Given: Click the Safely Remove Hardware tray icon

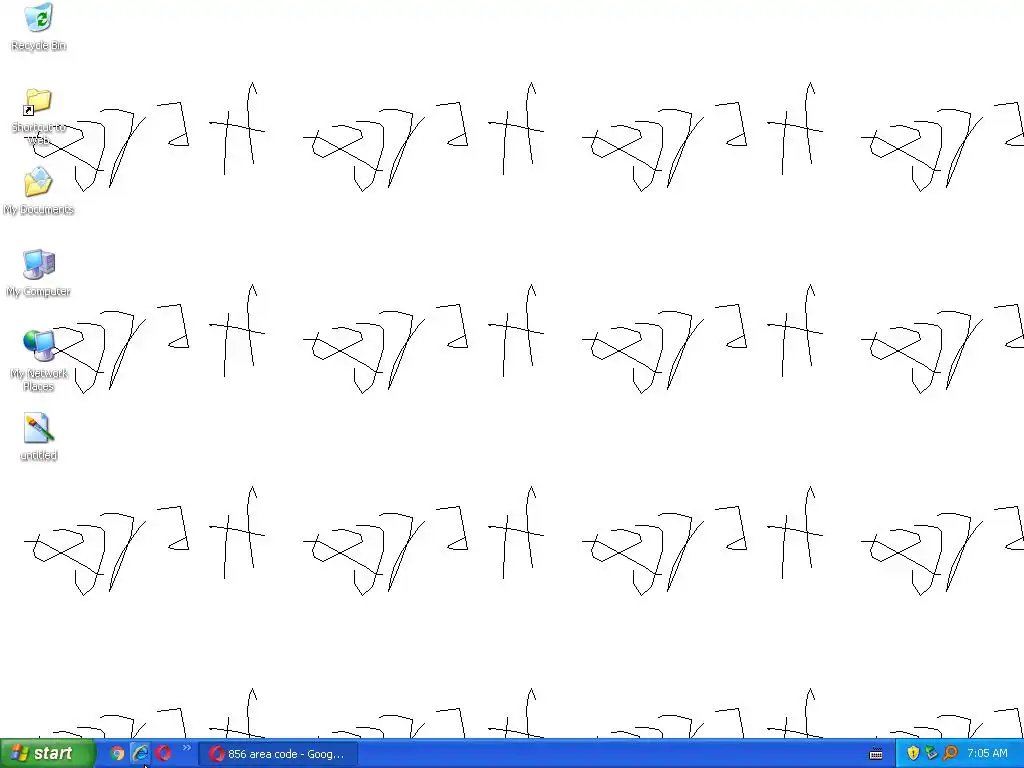Looking at the screenshot, I should (x=931, y=754).
